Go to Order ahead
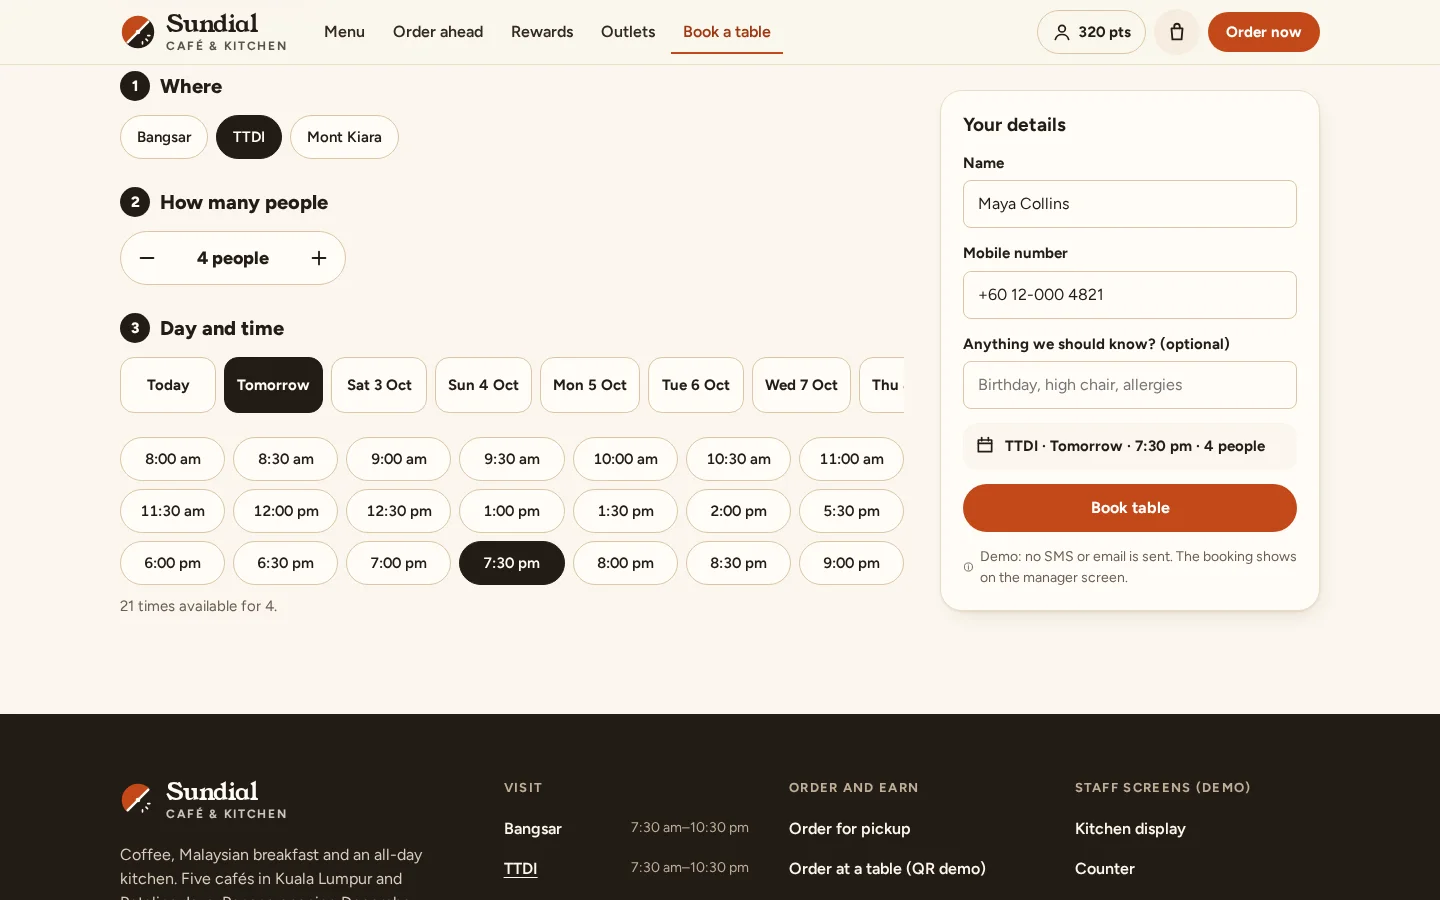This screenshot has height=900, width=1440. tap(438, 32)
